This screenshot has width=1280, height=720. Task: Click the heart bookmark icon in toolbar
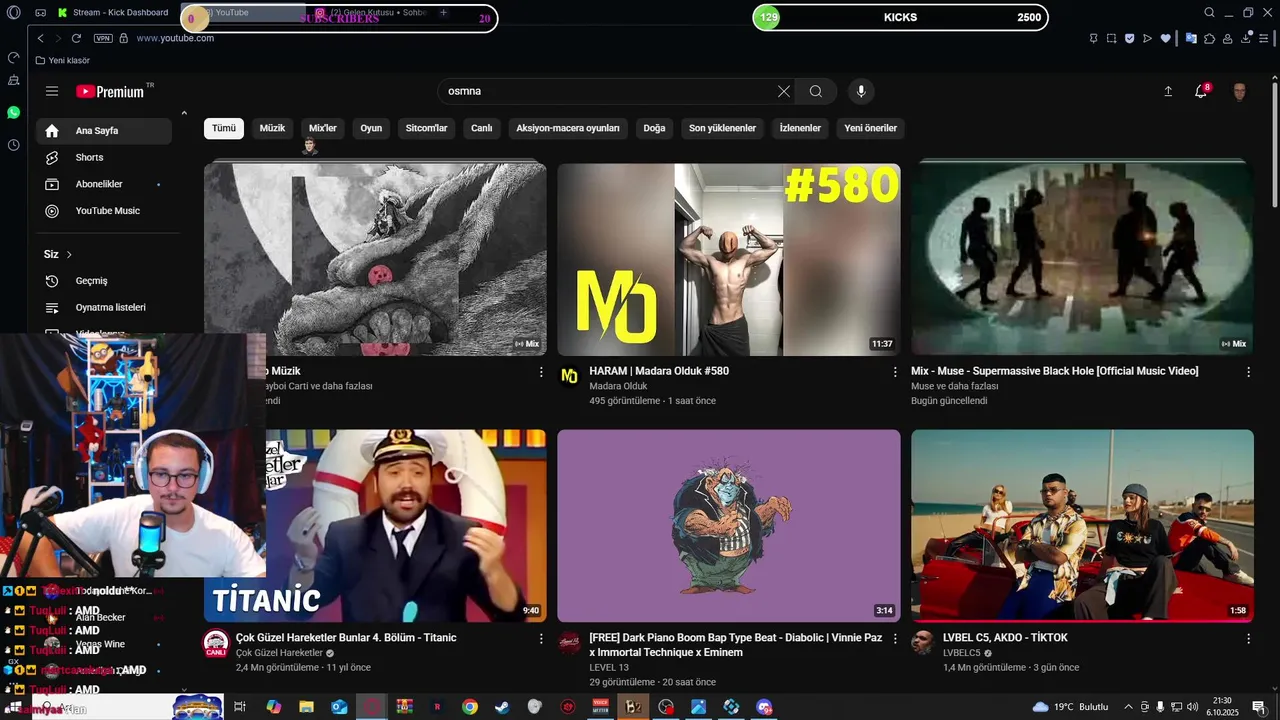(x=1165, y=38)
